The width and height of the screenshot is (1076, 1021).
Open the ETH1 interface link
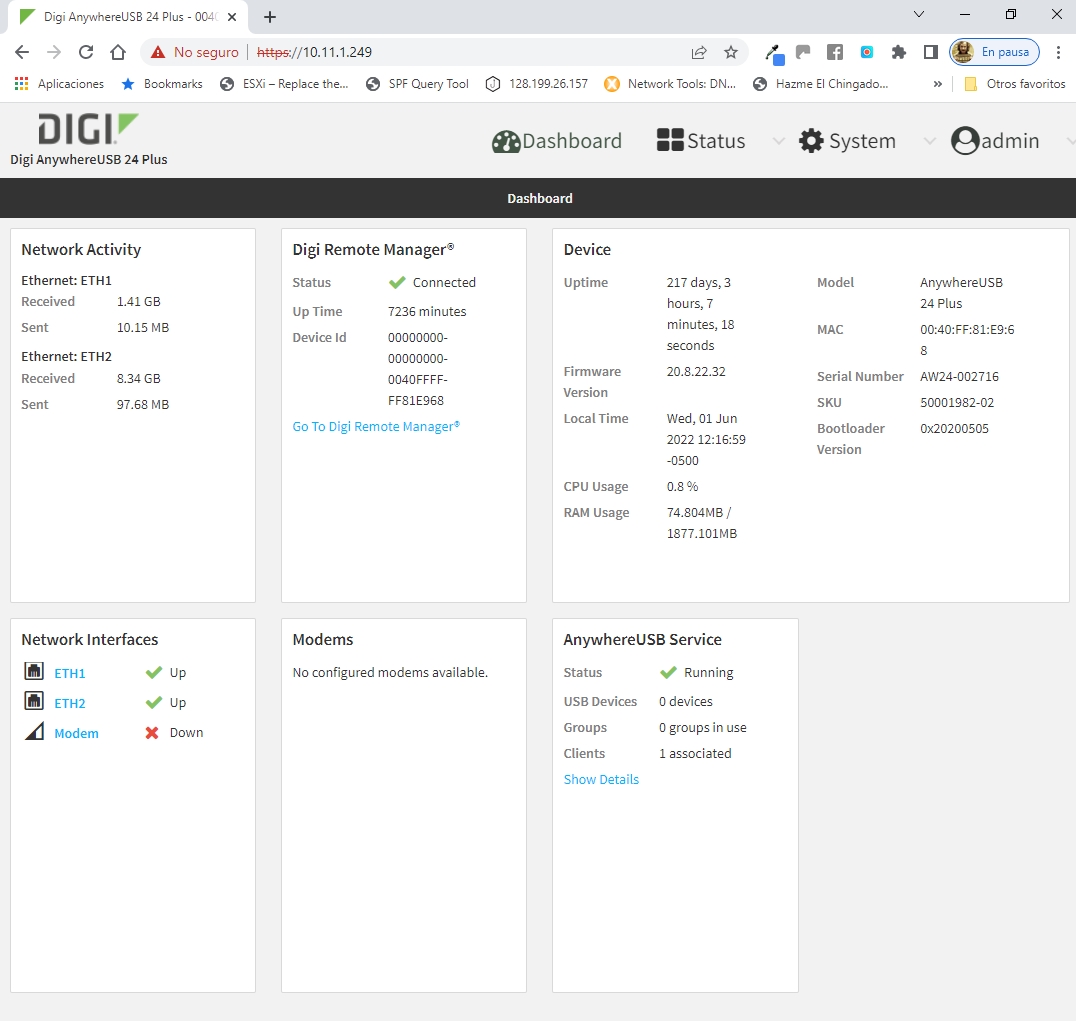70,673
